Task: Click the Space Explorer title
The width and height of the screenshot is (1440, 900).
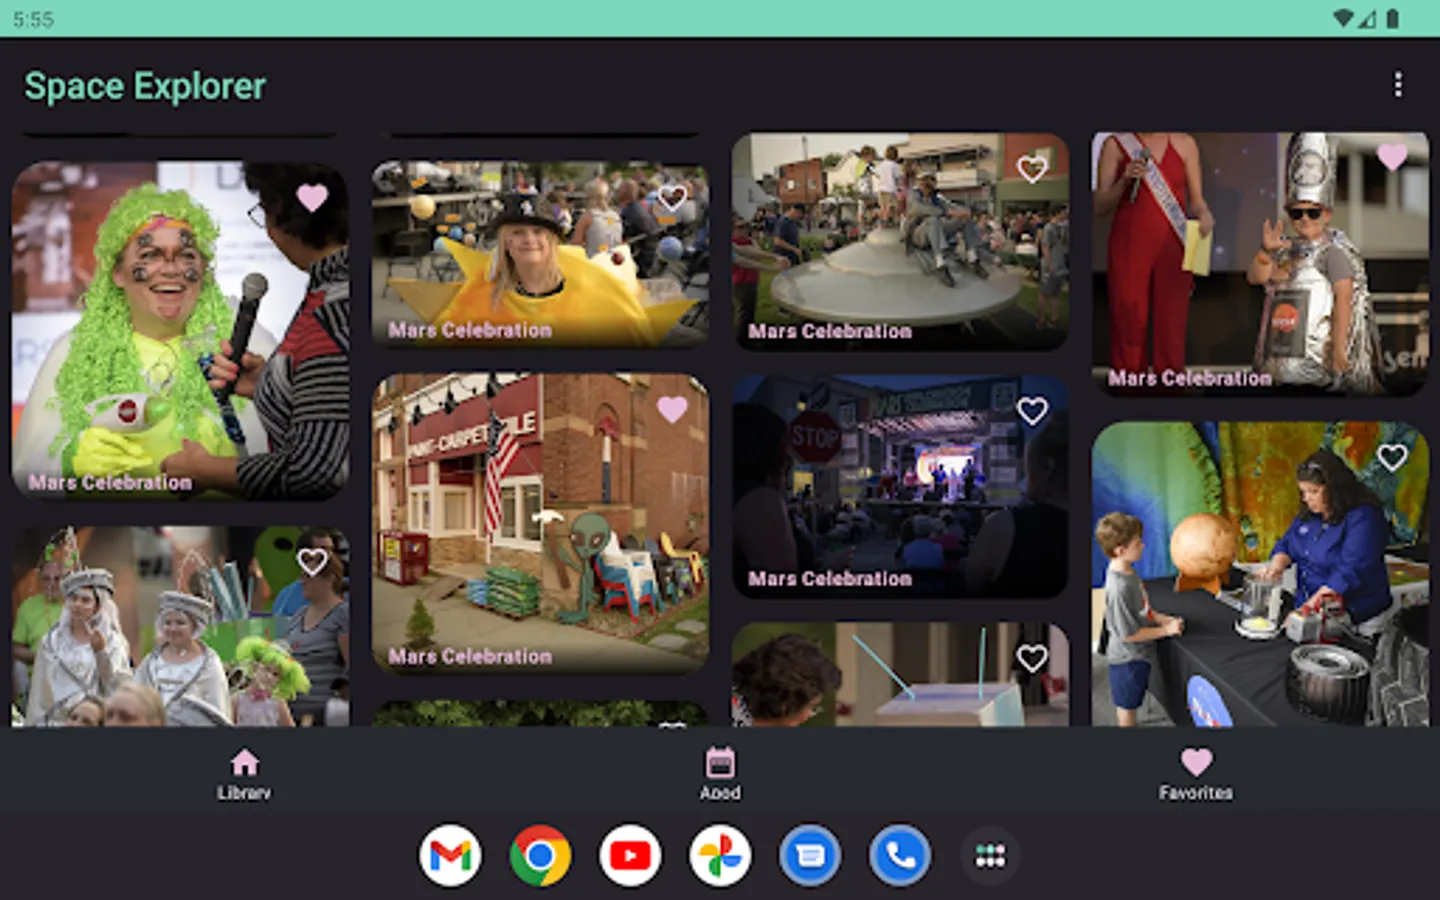Action: [x=145, y=86]
